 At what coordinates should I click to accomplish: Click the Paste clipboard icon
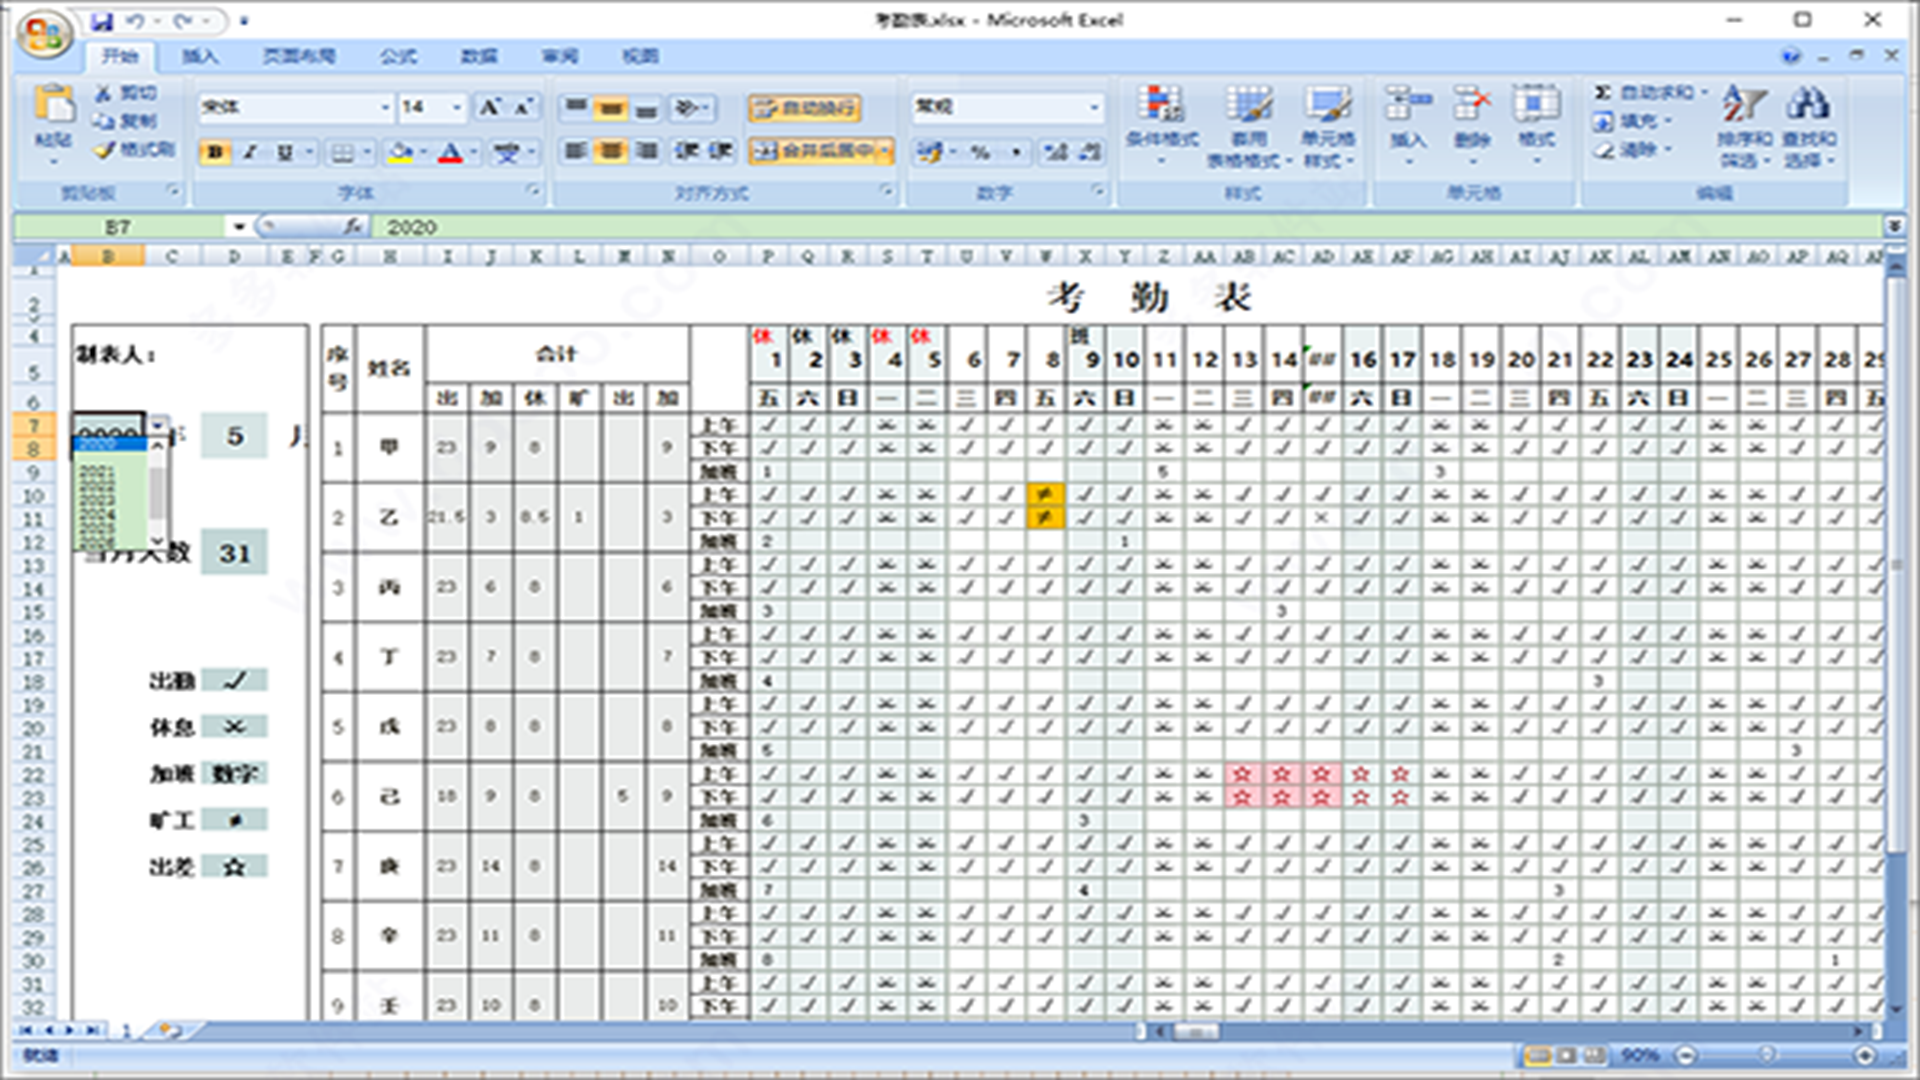[x=54, y=106]
